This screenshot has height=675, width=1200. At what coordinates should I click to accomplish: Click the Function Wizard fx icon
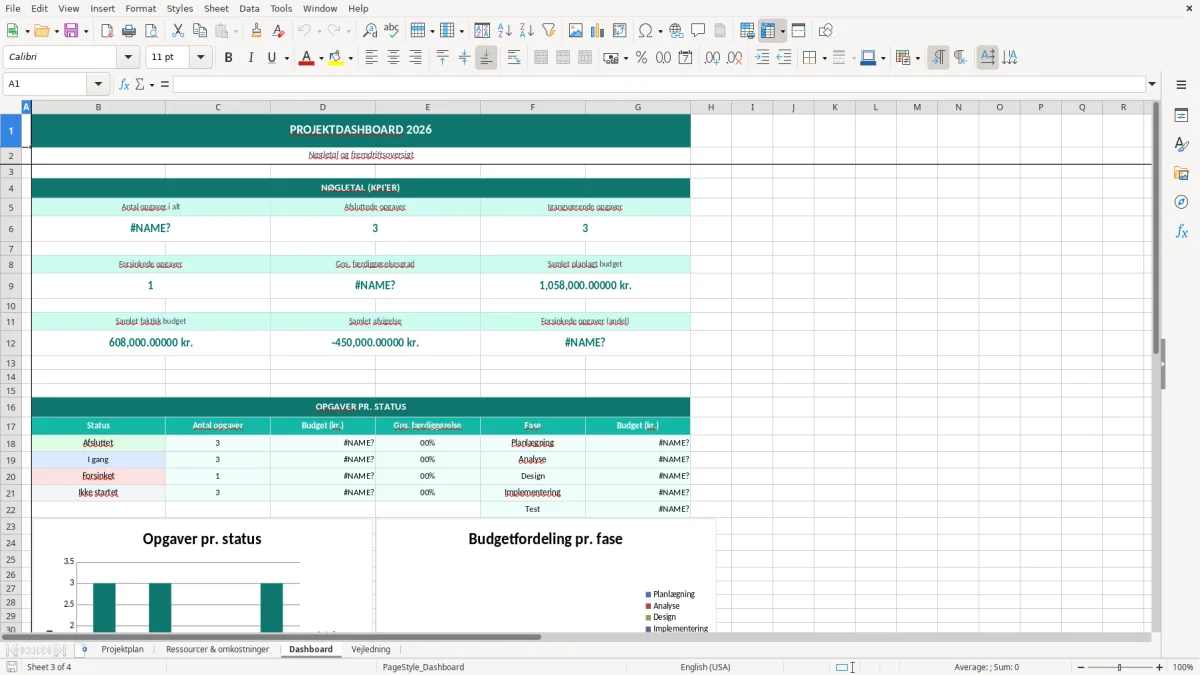(x=124, y=84)
